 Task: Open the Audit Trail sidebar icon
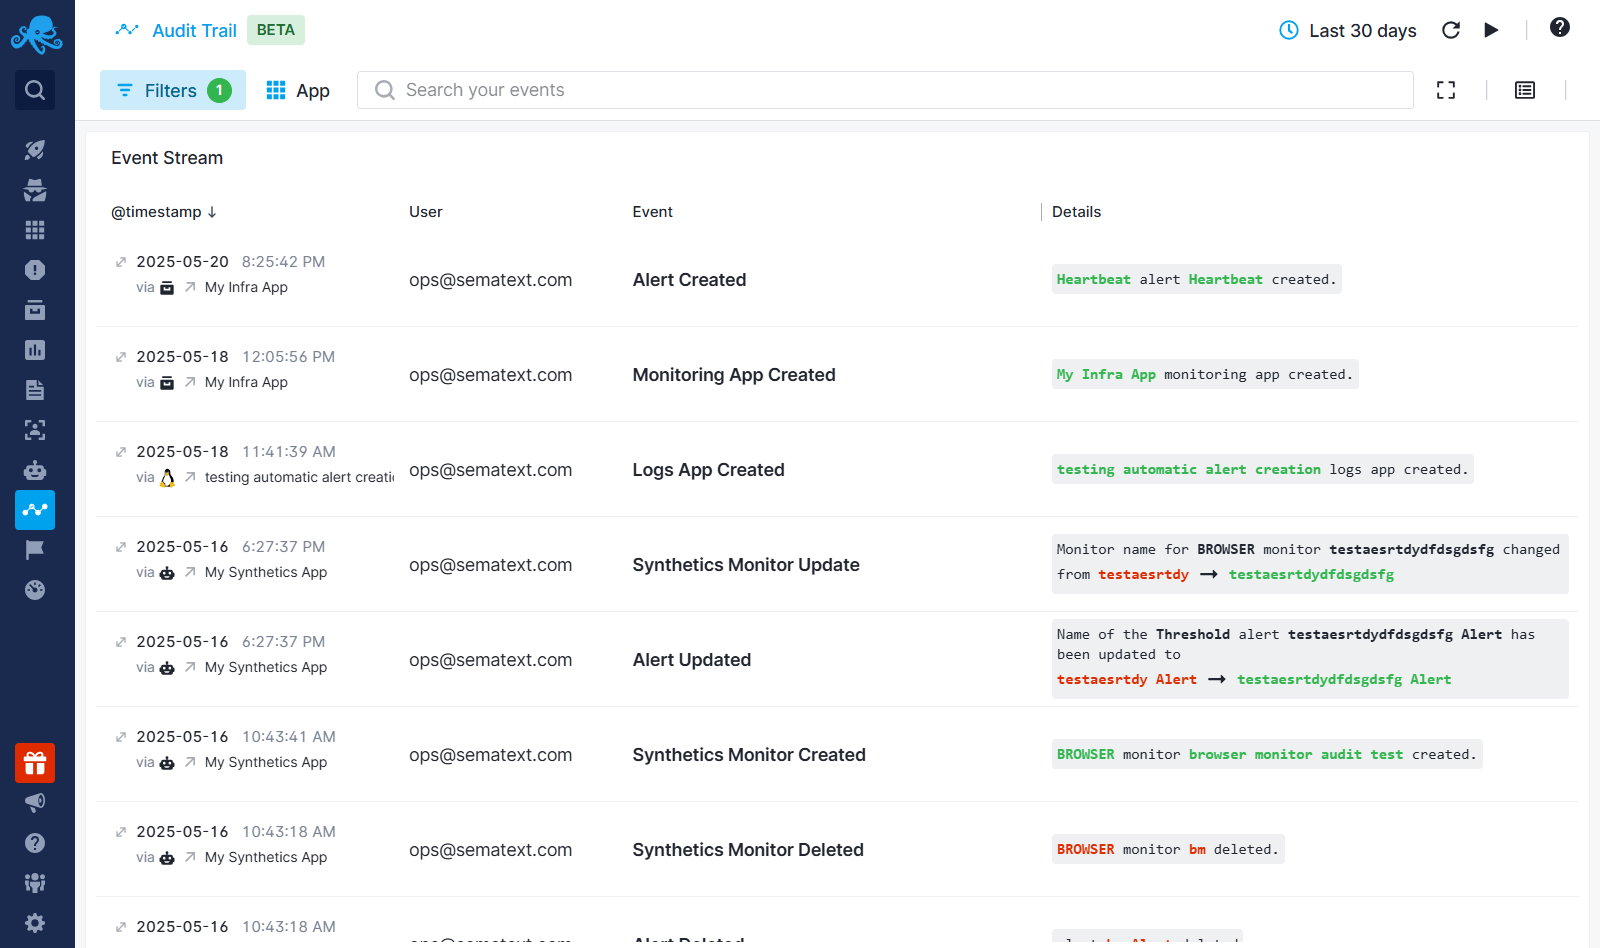[35, 510]
